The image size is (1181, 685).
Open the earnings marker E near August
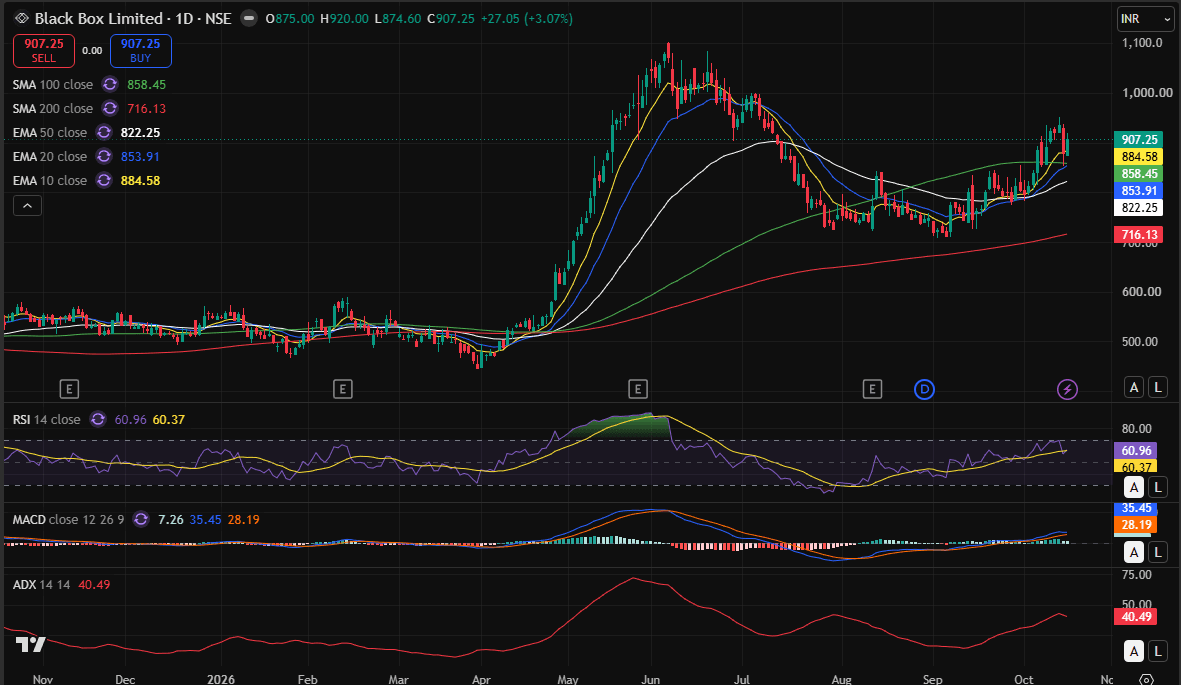872,390
